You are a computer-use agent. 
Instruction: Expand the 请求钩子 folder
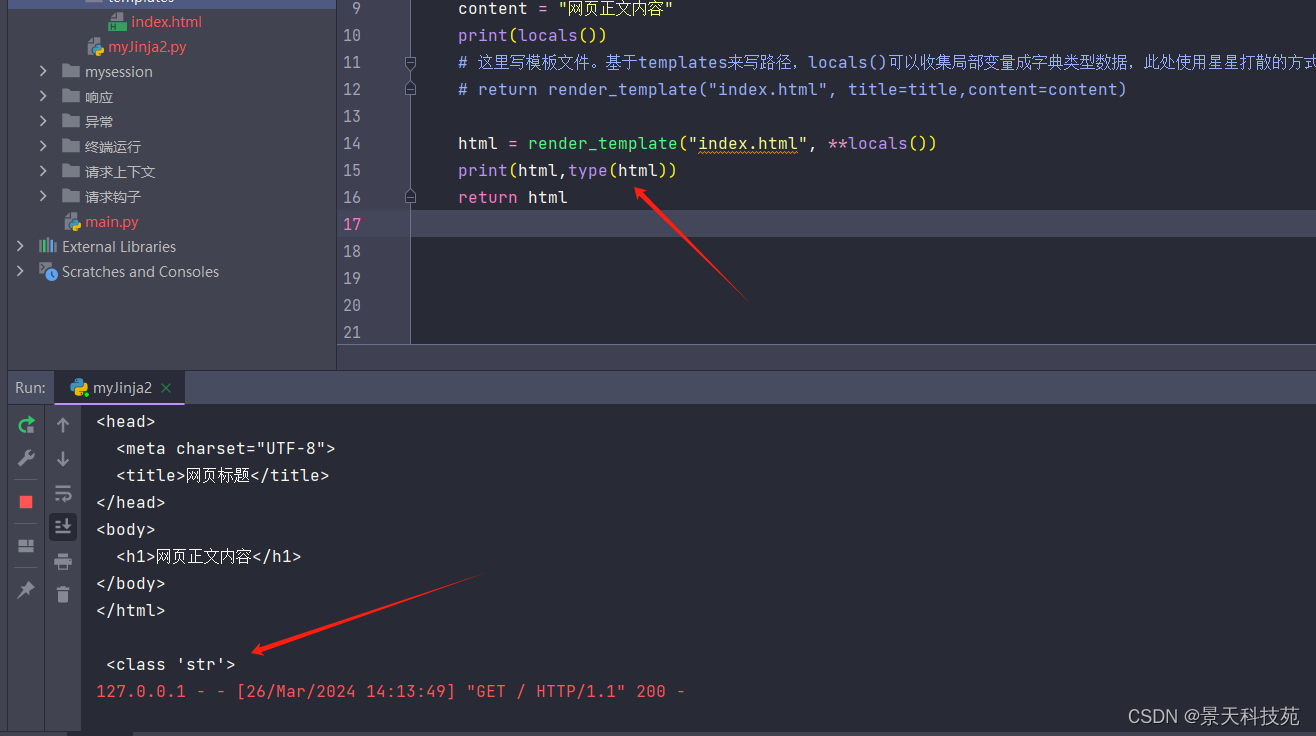pyautogui.click(x=43, y=196)
